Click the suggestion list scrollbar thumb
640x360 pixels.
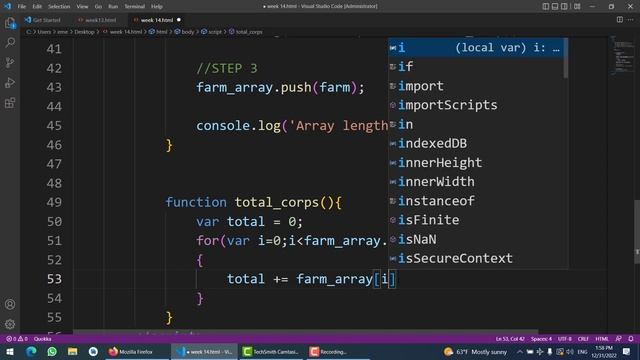pyautogui.click(x=566, y=58)
